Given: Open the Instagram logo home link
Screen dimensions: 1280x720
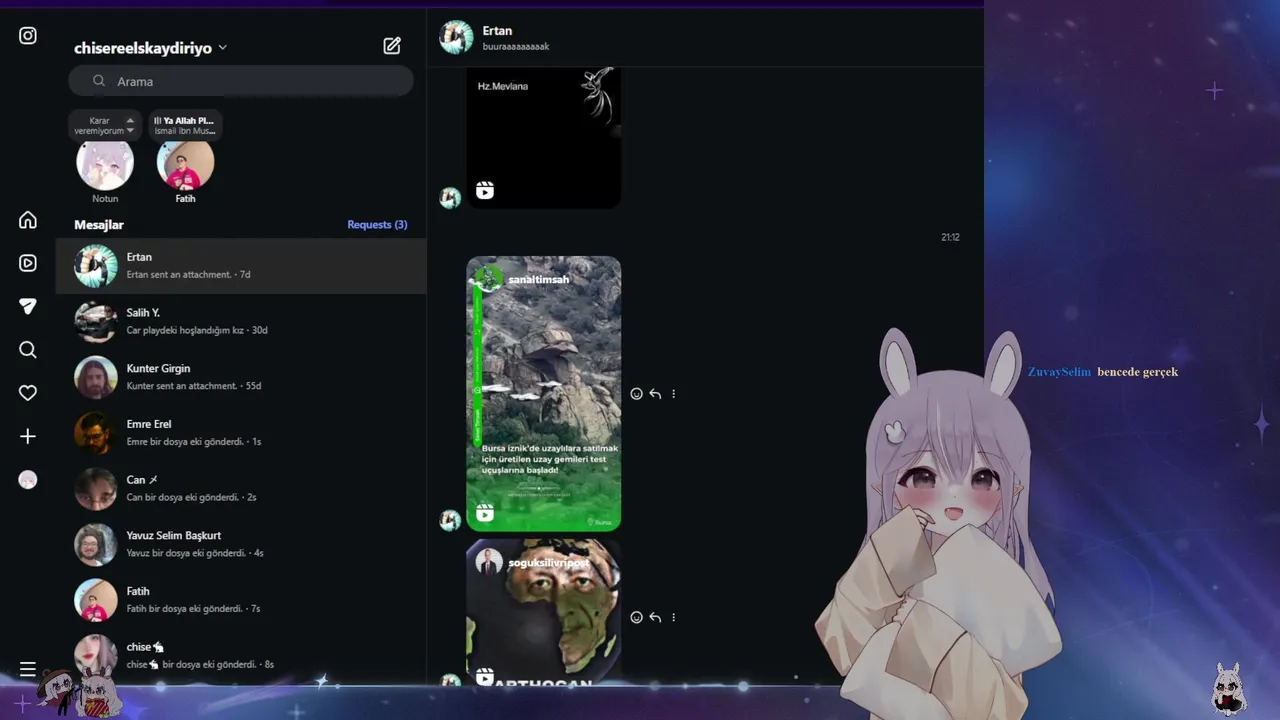Looking at the screenshot, I should coord(28,36).
